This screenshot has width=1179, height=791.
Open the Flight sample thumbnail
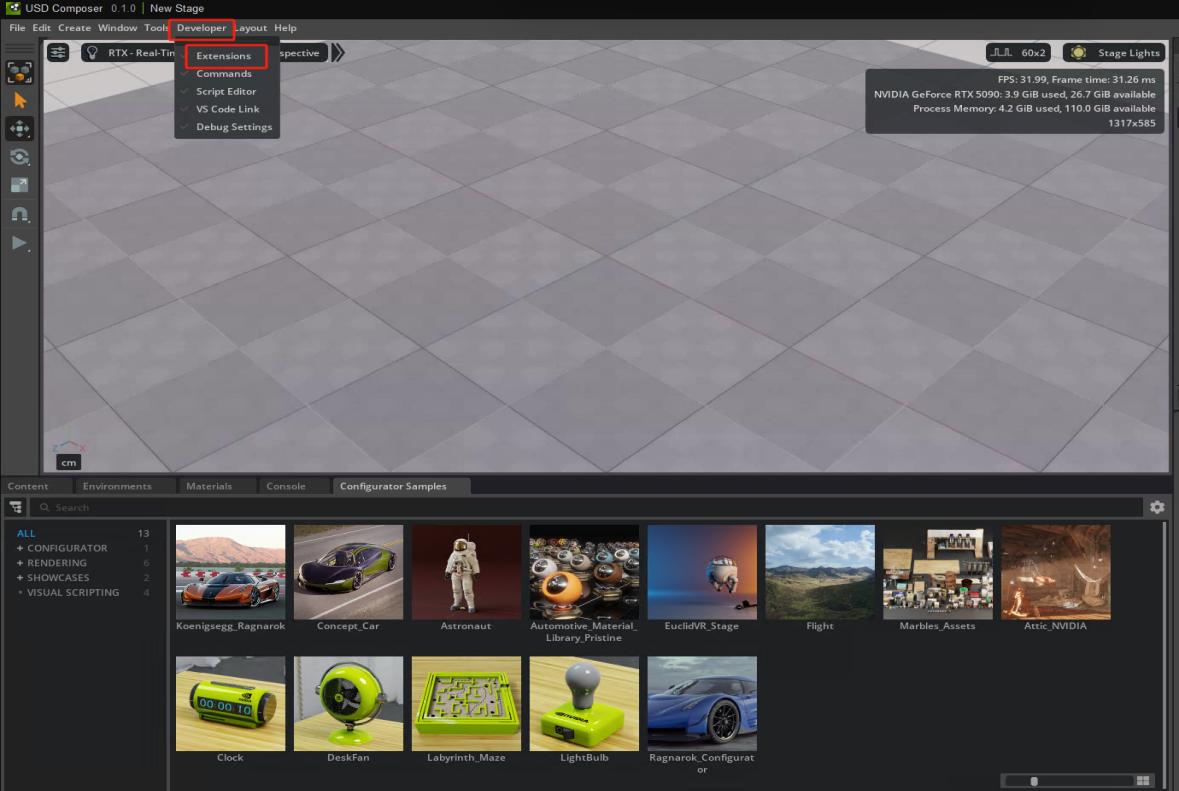820,572
